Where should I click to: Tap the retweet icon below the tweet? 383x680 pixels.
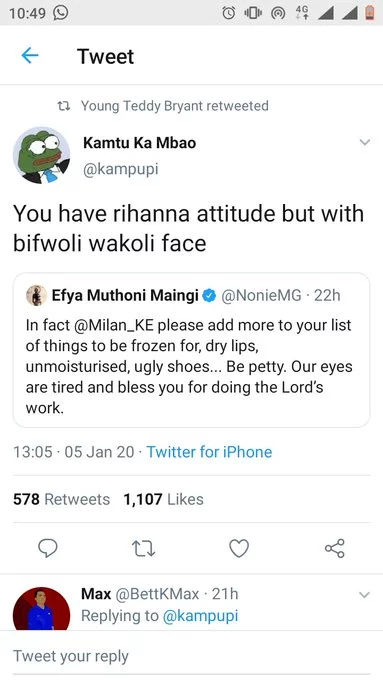click(x=143, y=549)
